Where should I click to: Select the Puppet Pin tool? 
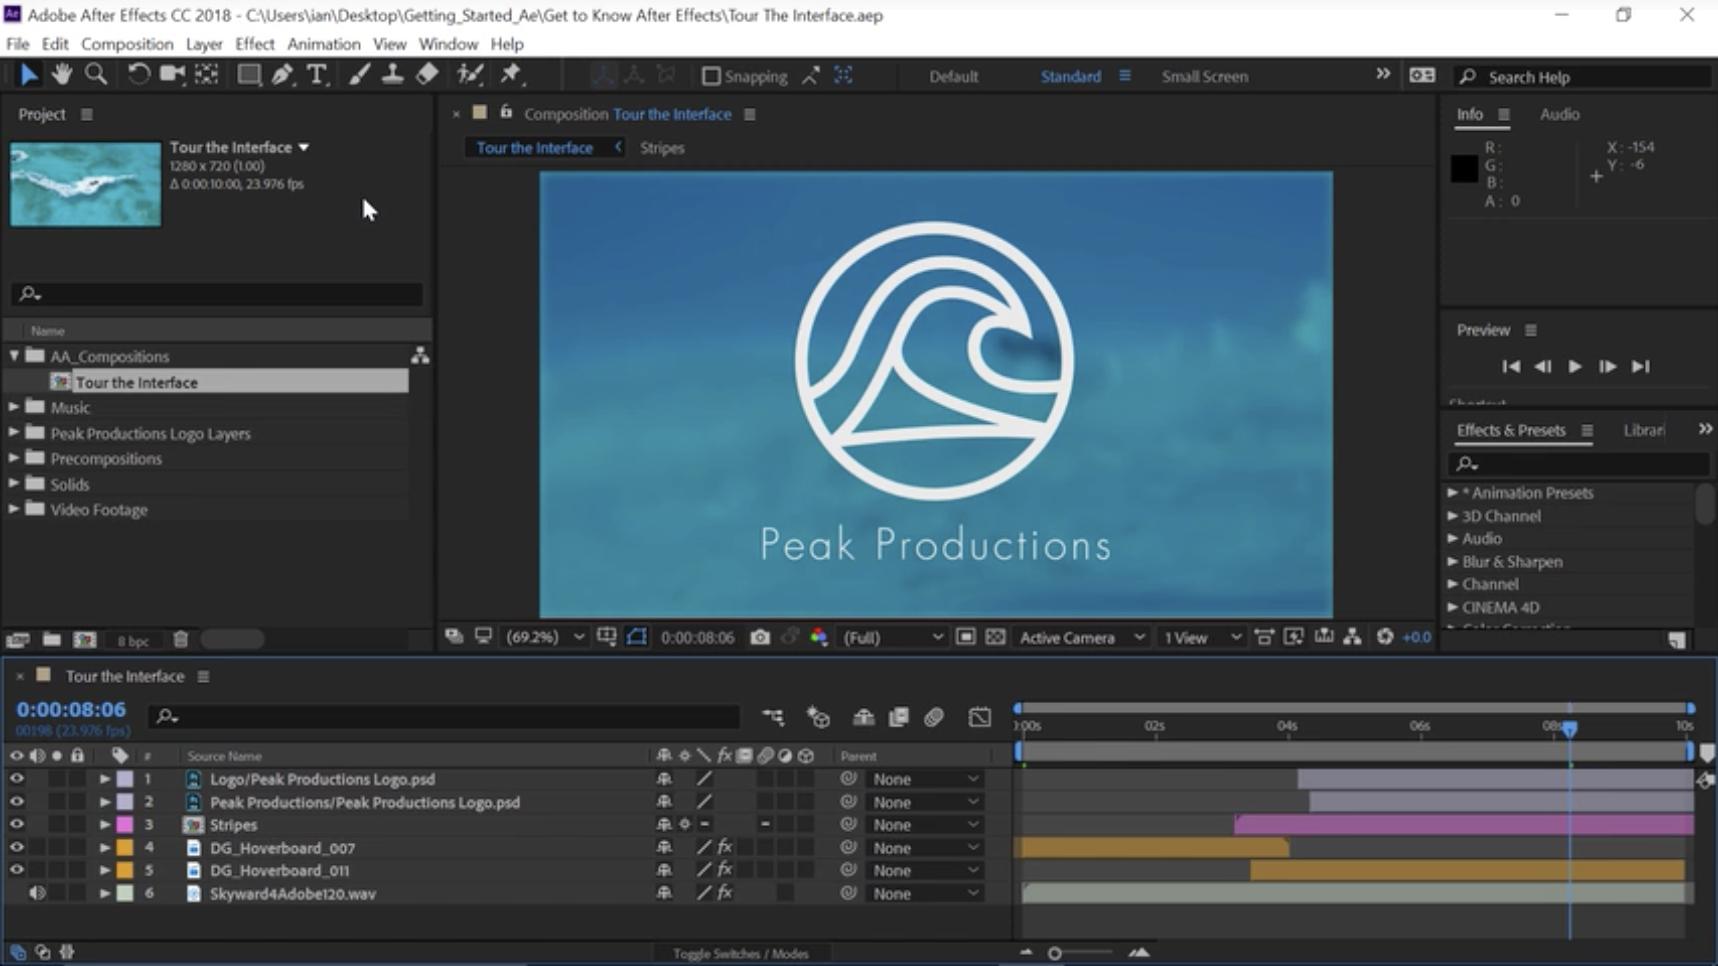coord(511,74)
